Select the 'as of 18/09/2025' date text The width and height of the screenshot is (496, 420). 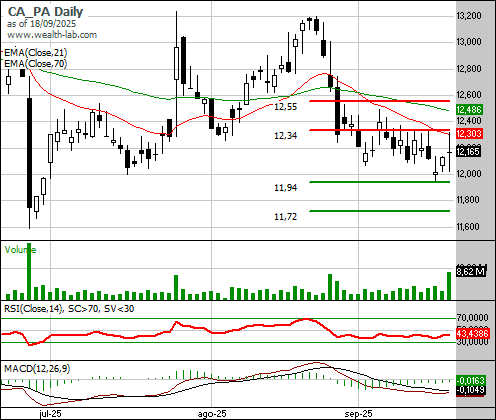tap(41, 24)
